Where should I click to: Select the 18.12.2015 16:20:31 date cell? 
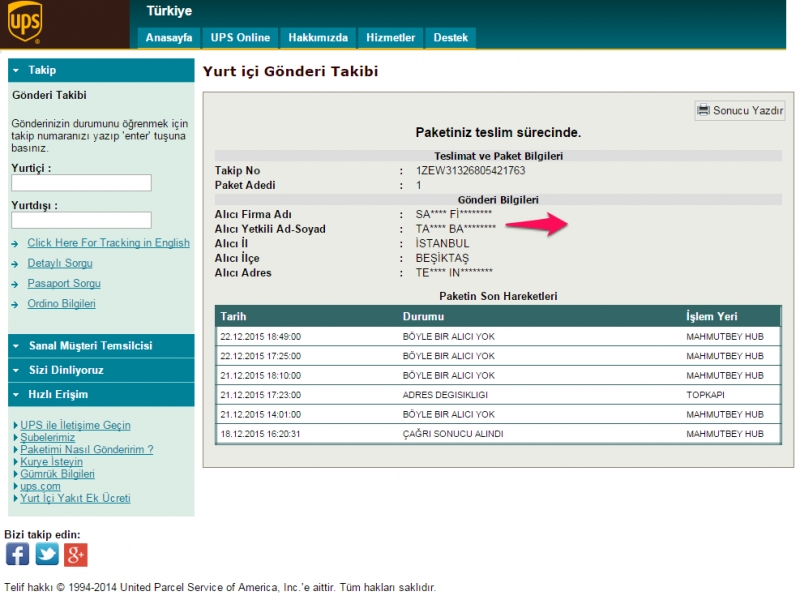point(260,434)
